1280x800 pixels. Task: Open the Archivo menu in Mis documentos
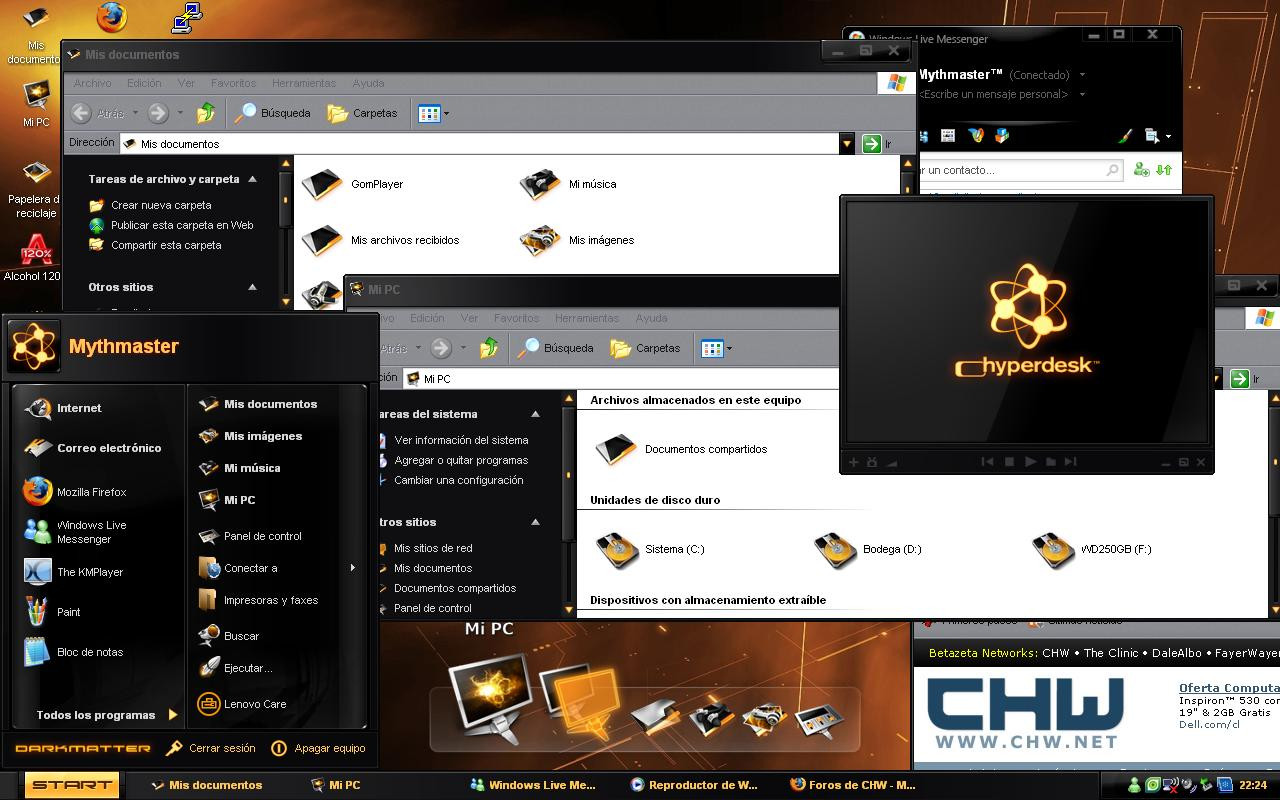[x=92, y=83]
